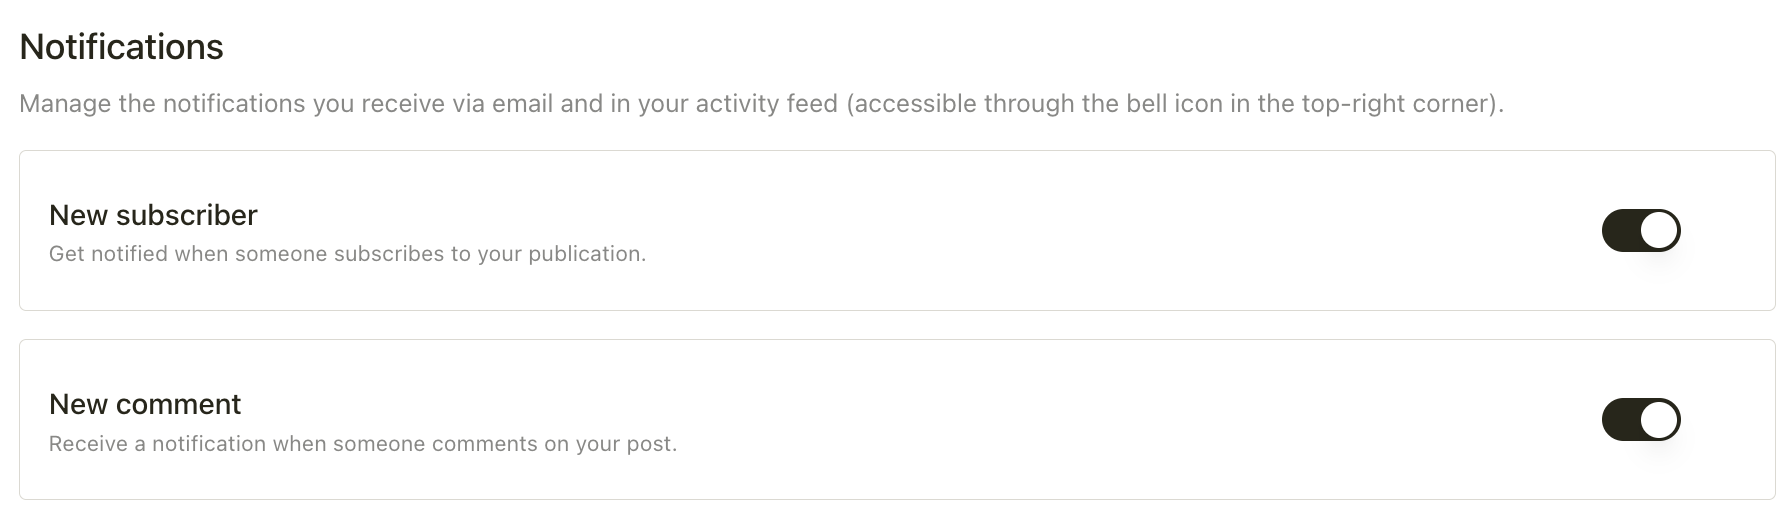Click the dark track of New subscriber switch
This screenshot has height=524, width=1792.
pos(1620,230)
